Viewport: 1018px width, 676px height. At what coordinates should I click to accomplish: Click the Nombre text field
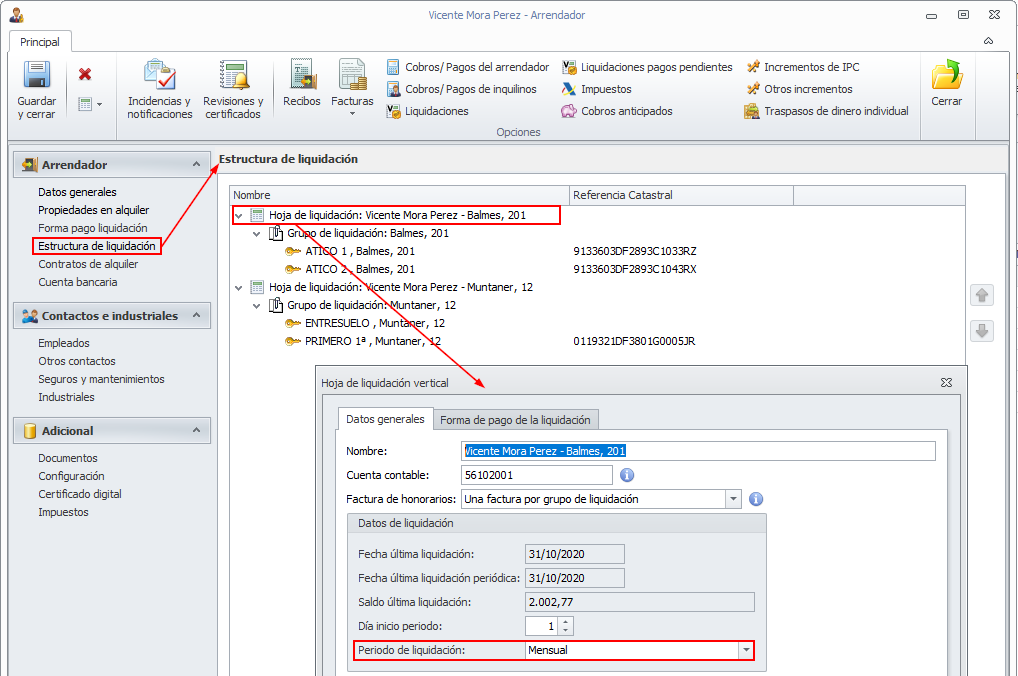pos(698,451)
